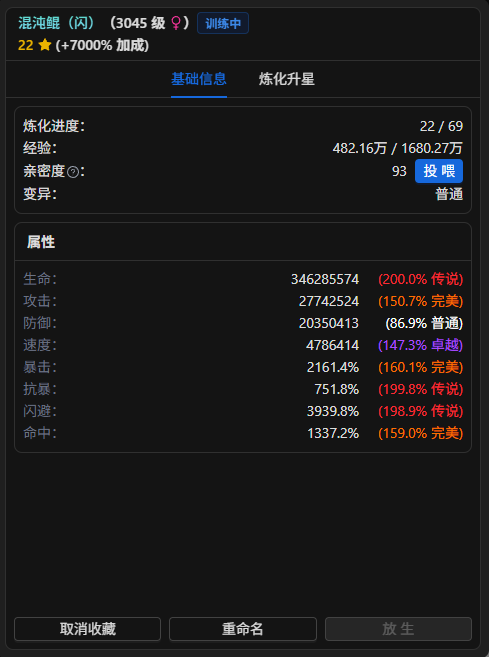Click the greyed-out 放生 button
The height and width of the screenshot is (657, 489).
[398, 629]
